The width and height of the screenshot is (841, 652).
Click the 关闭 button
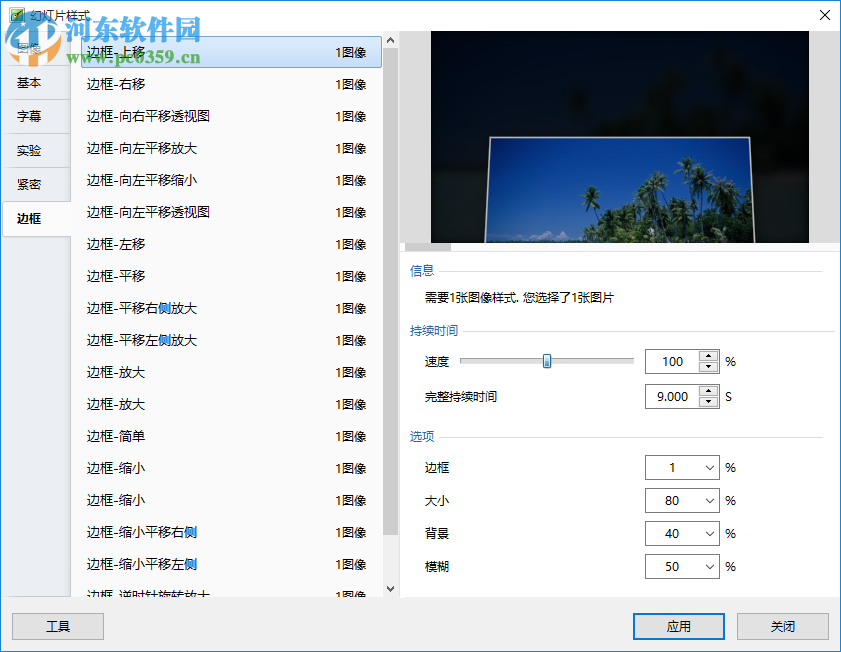click(783, 626)
